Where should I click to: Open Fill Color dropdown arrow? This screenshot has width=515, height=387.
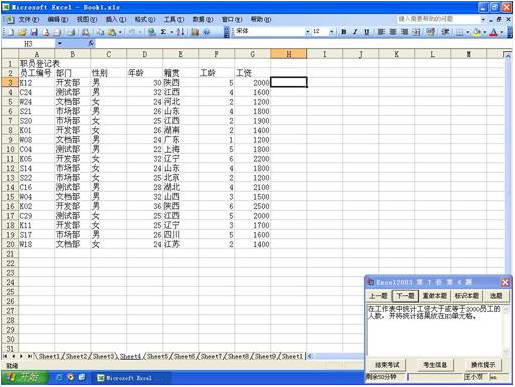[484, 32]
